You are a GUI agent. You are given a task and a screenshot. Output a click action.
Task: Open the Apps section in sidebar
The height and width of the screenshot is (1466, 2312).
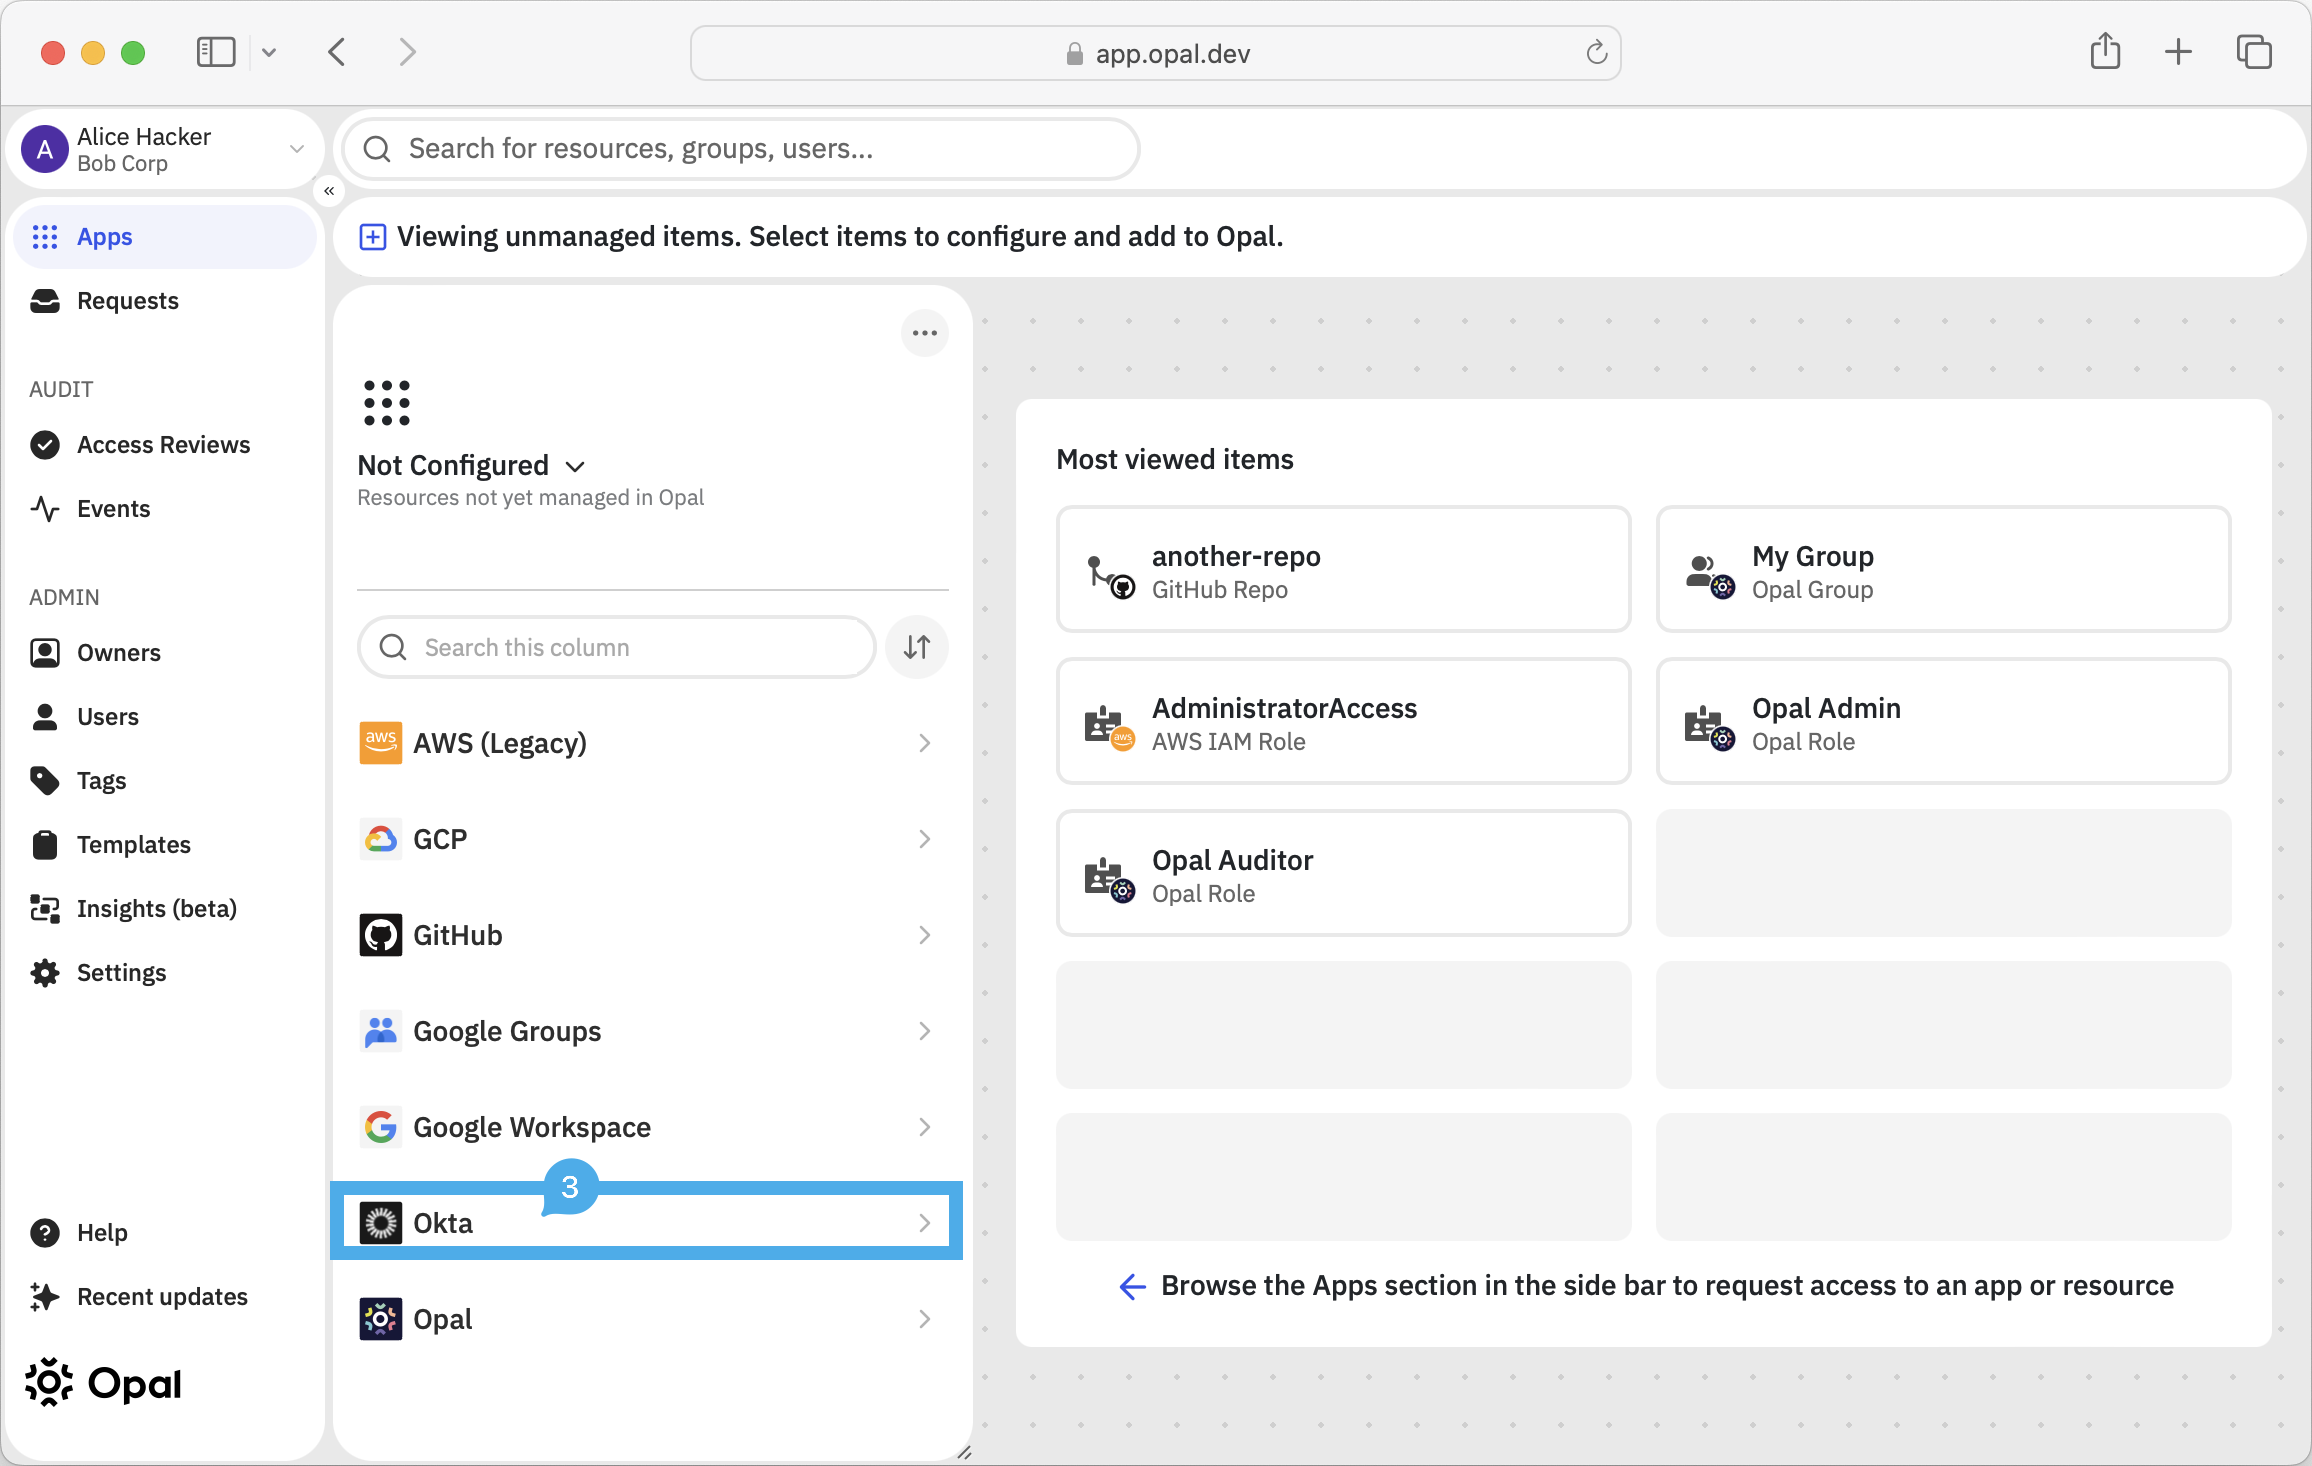coord(165,237)
